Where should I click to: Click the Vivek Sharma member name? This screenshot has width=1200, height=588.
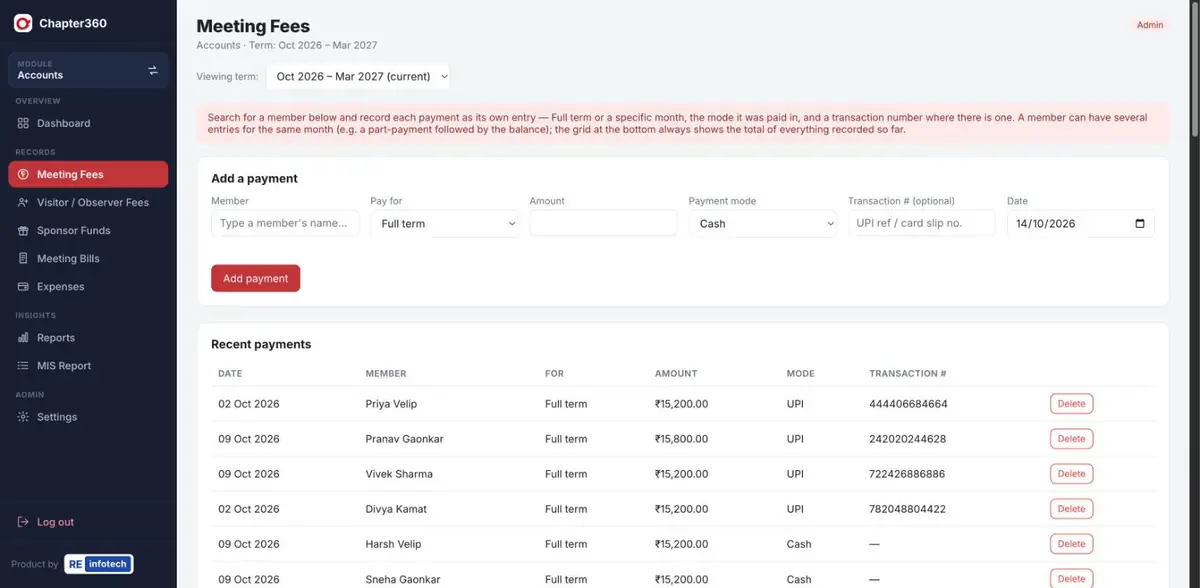(x=400, y=474)
